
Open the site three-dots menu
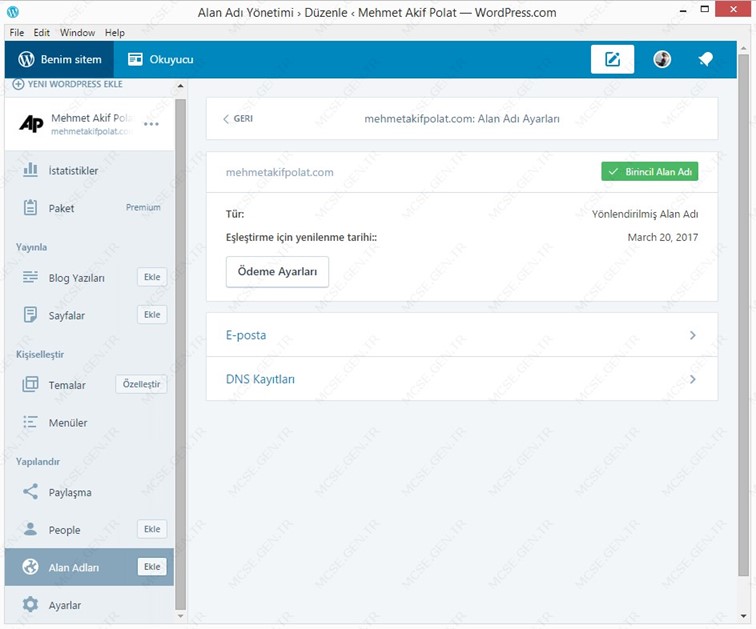pyautogui.click(x=151, y=124)
